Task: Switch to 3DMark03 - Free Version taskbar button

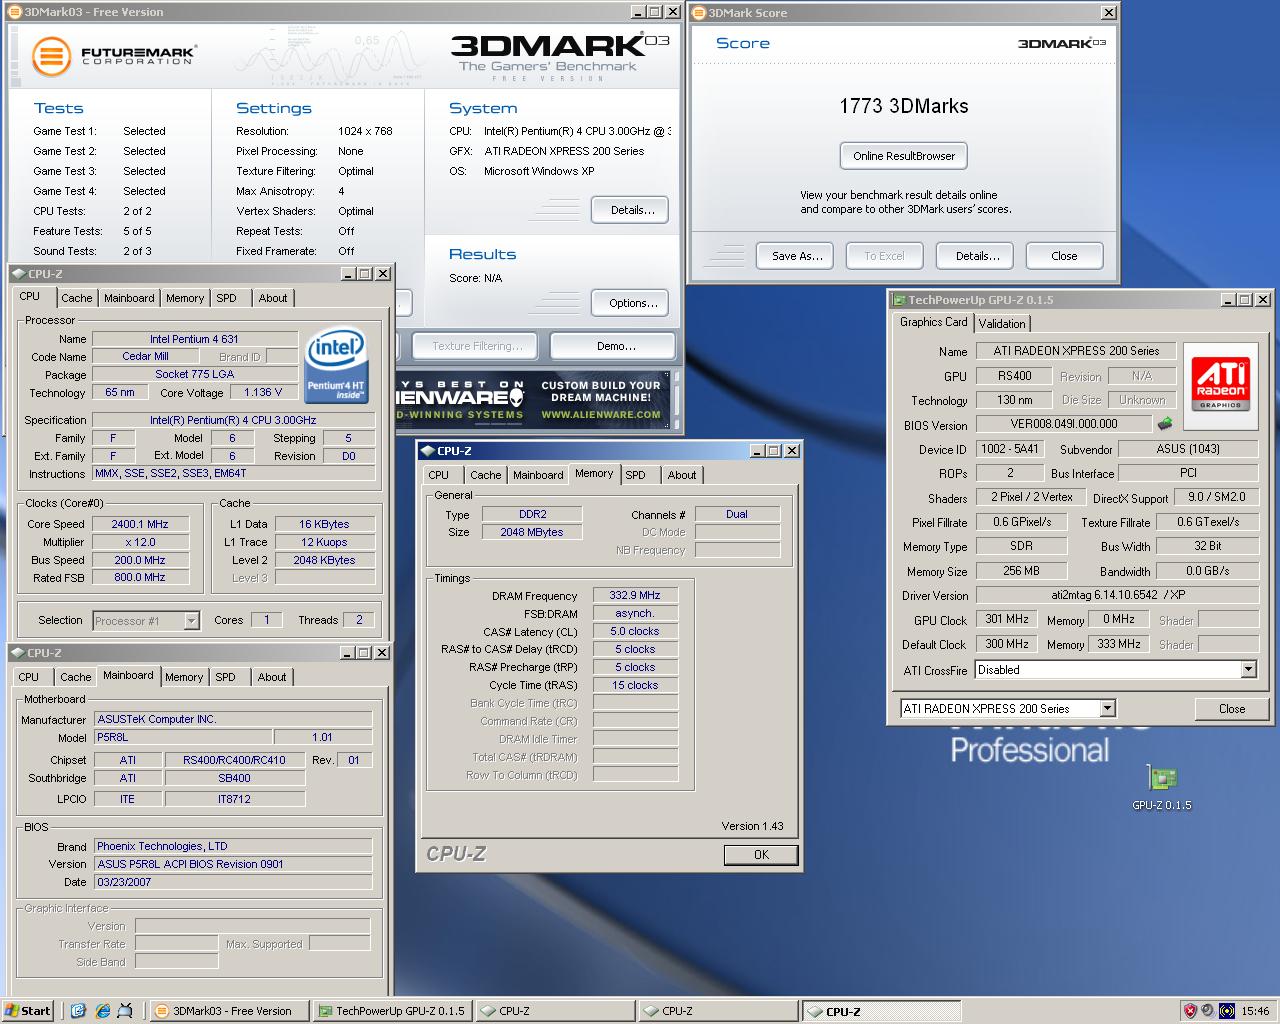Action: click(228, 1011)
